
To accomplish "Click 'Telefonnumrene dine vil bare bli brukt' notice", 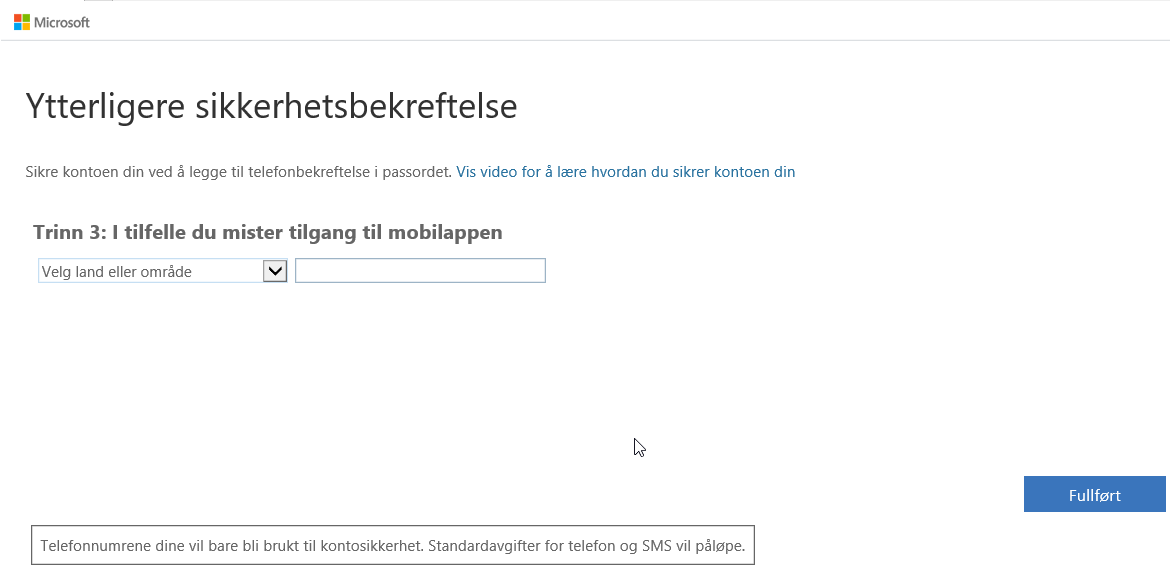I will click(392, 545).
